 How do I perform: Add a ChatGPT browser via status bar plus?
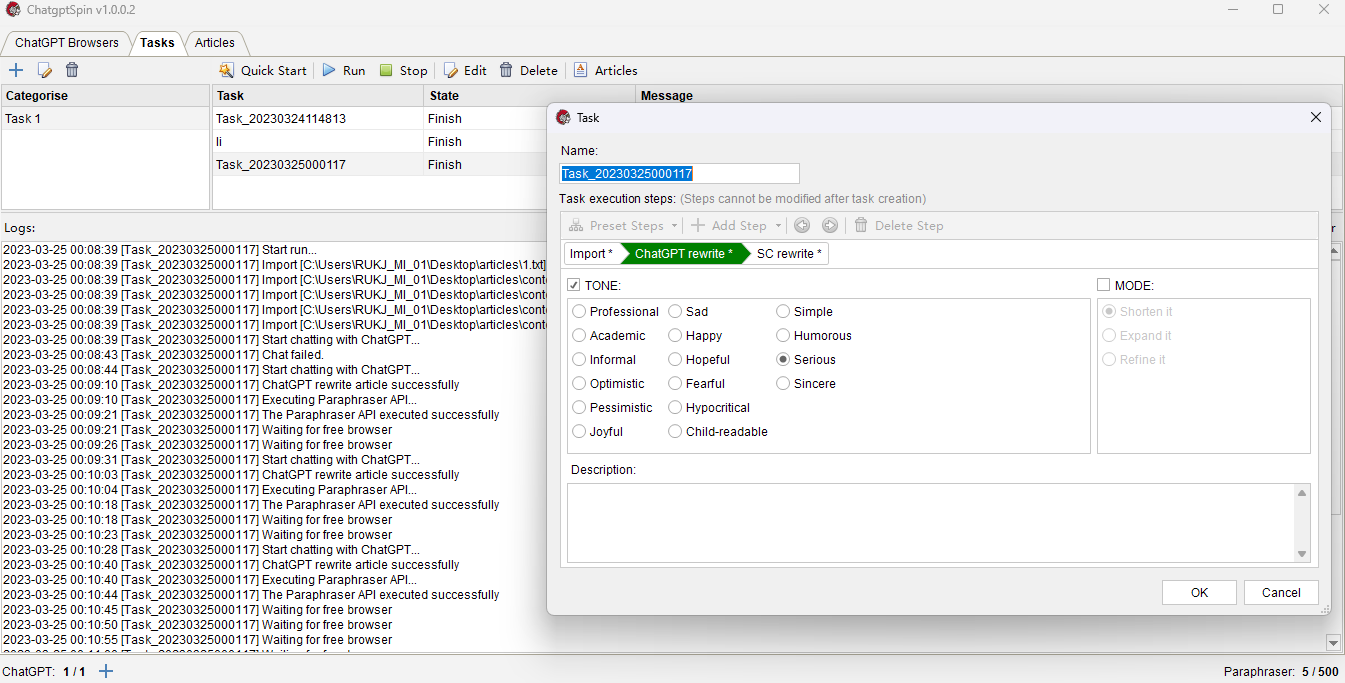pos(106,672)
